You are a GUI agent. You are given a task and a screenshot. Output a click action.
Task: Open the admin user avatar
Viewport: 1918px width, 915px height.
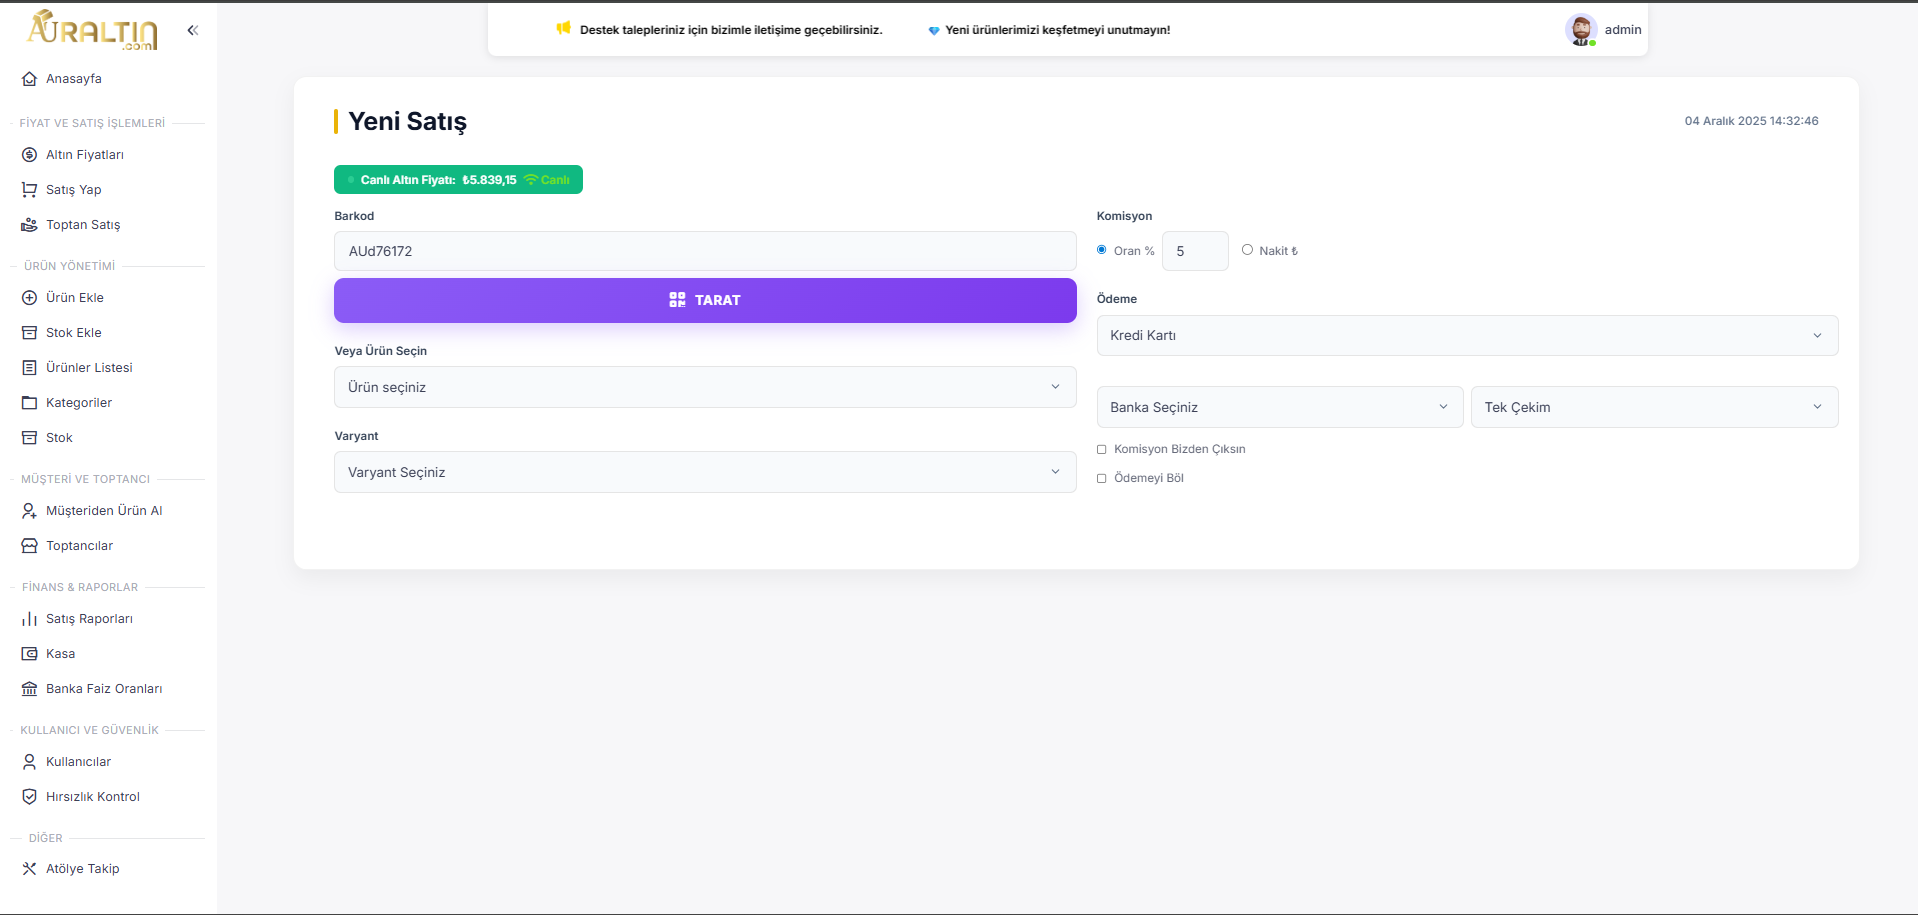pos(1580,30)
